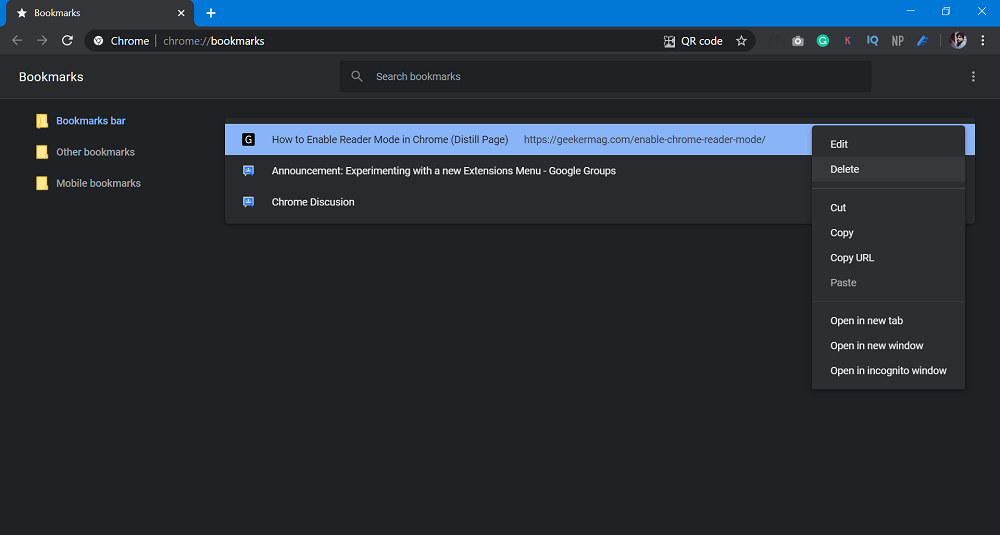Restore down the Chrome window
The width and height of the screenshot is (1000, 535).
pyautogui.click(x=946, y=11)
